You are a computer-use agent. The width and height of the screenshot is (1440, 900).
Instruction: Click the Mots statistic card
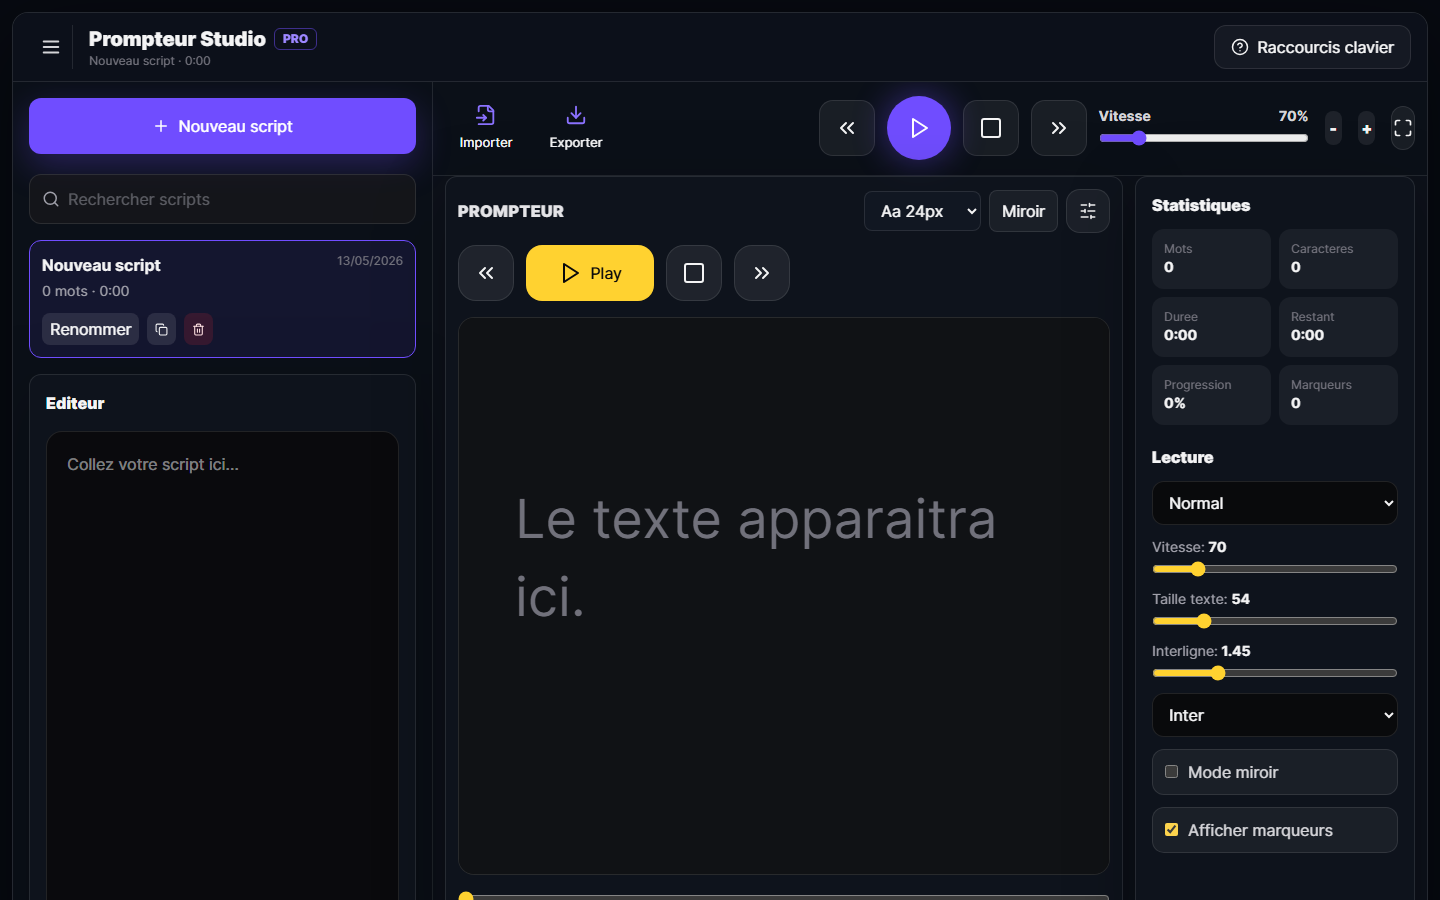[x=1211, y=259]
